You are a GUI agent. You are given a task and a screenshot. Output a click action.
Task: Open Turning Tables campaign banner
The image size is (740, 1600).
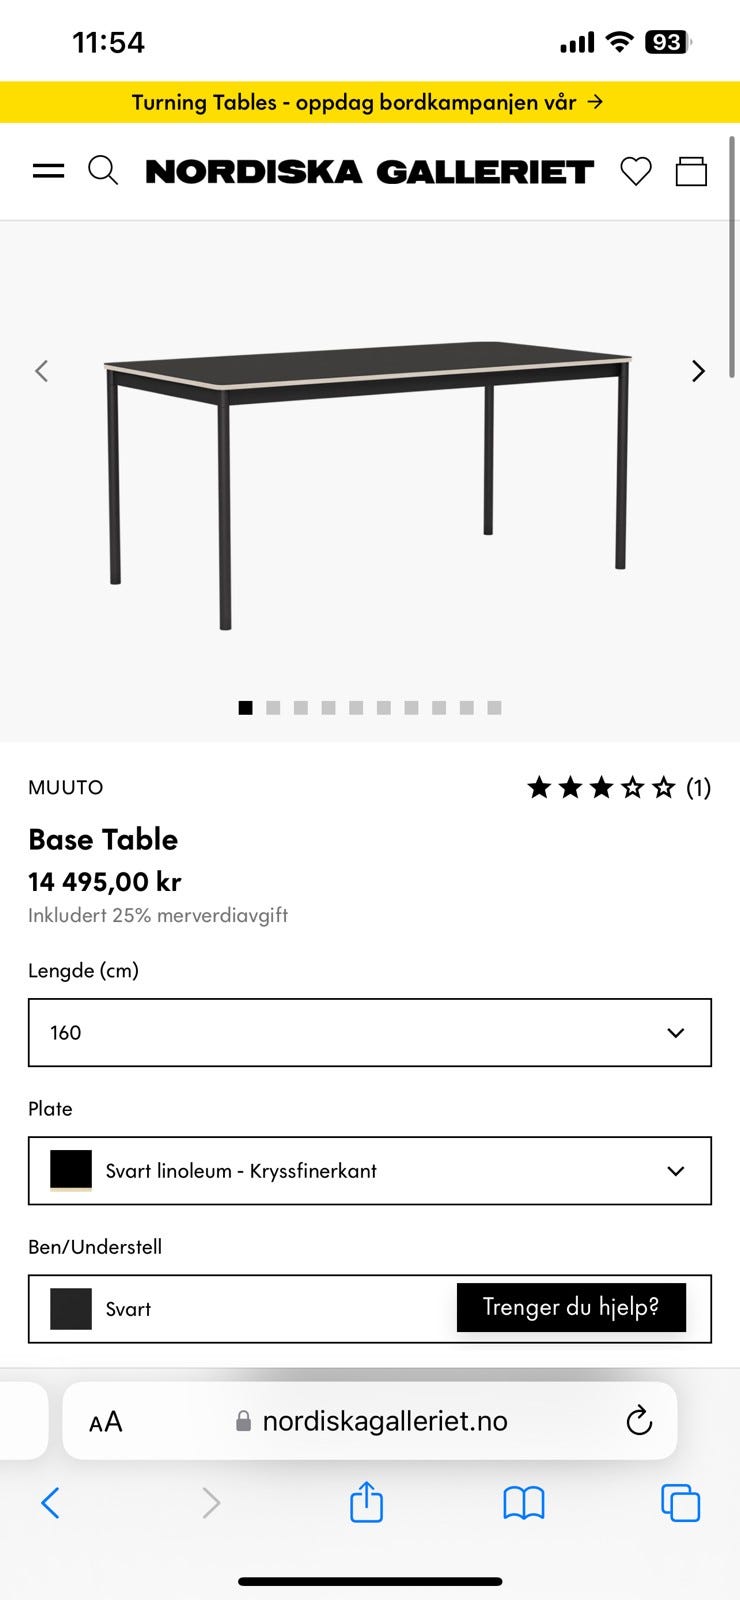tap(370, 102)
